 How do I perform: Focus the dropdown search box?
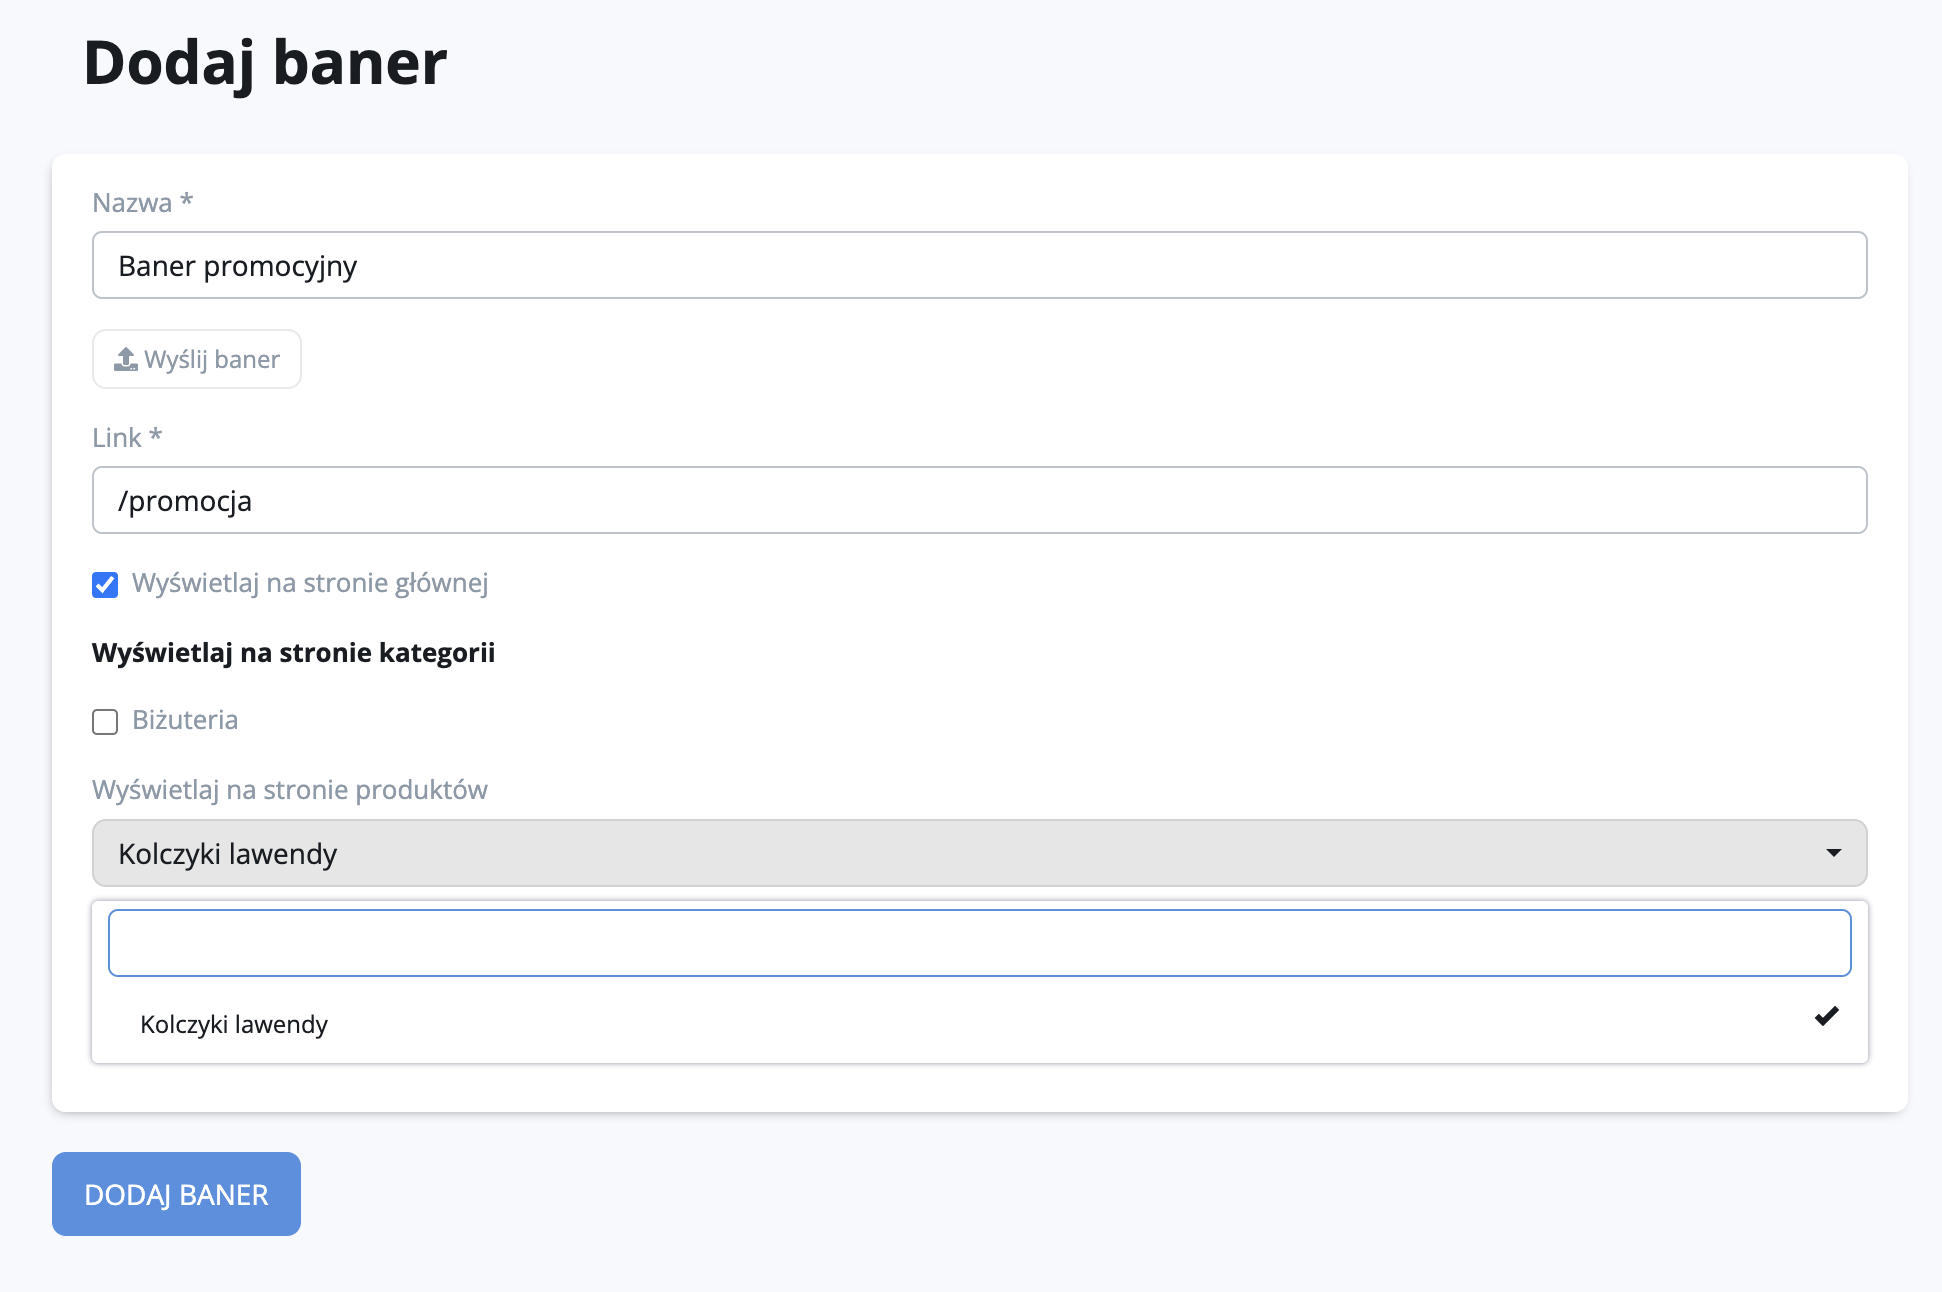point(978,942)
